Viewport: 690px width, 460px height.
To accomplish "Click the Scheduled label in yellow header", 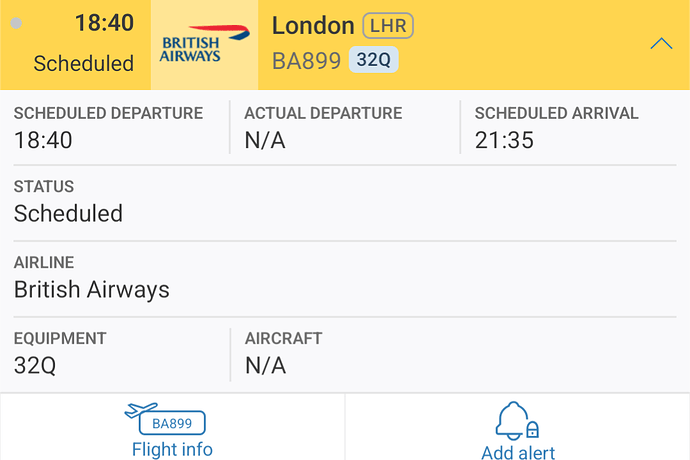I will (x=83, y=63).
